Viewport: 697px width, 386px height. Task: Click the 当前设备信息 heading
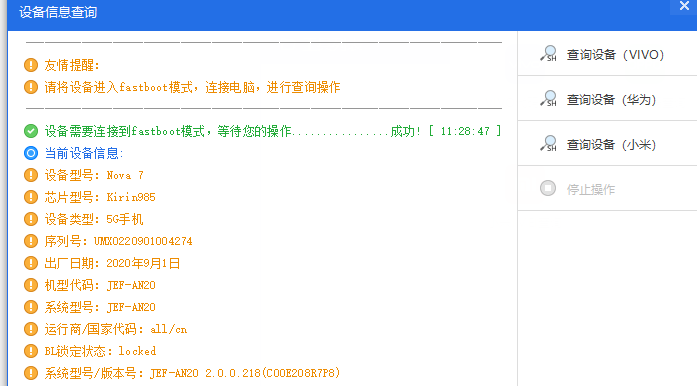coord(84,153)
